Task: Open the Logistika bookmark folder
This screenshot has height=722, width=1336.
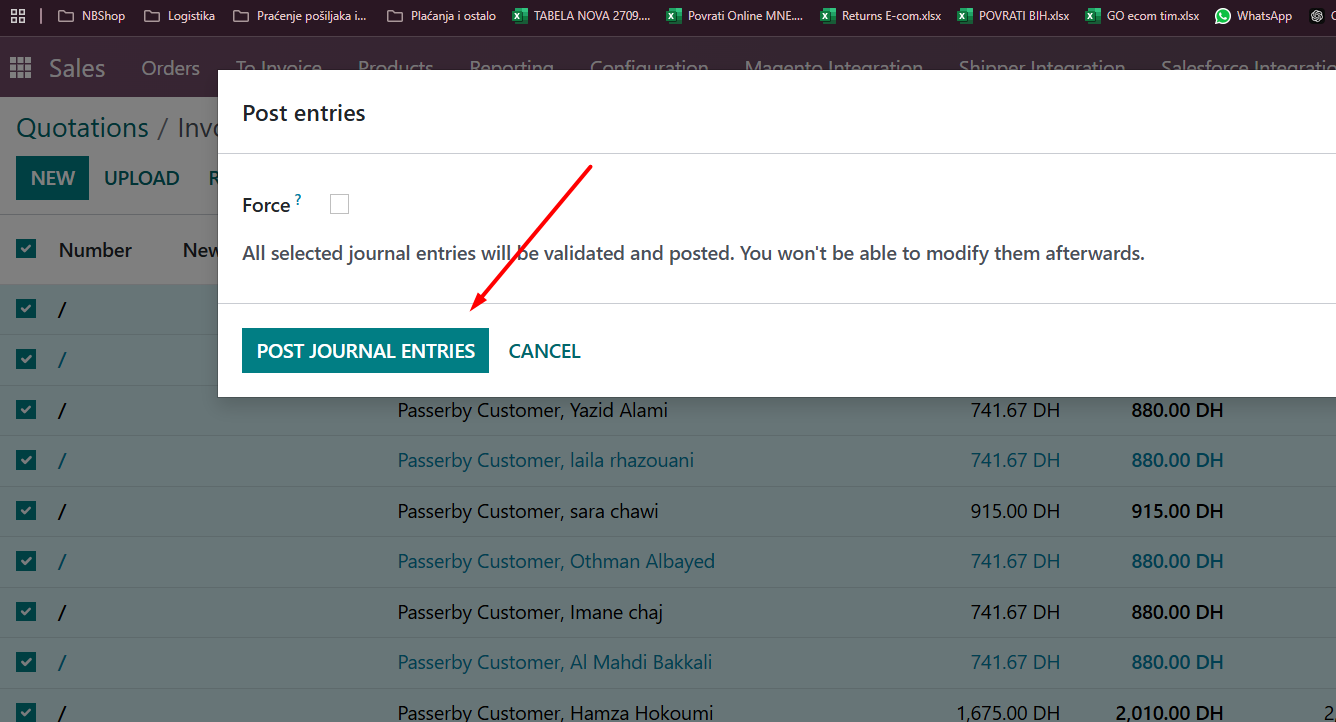Action: (x=179, y=16)
